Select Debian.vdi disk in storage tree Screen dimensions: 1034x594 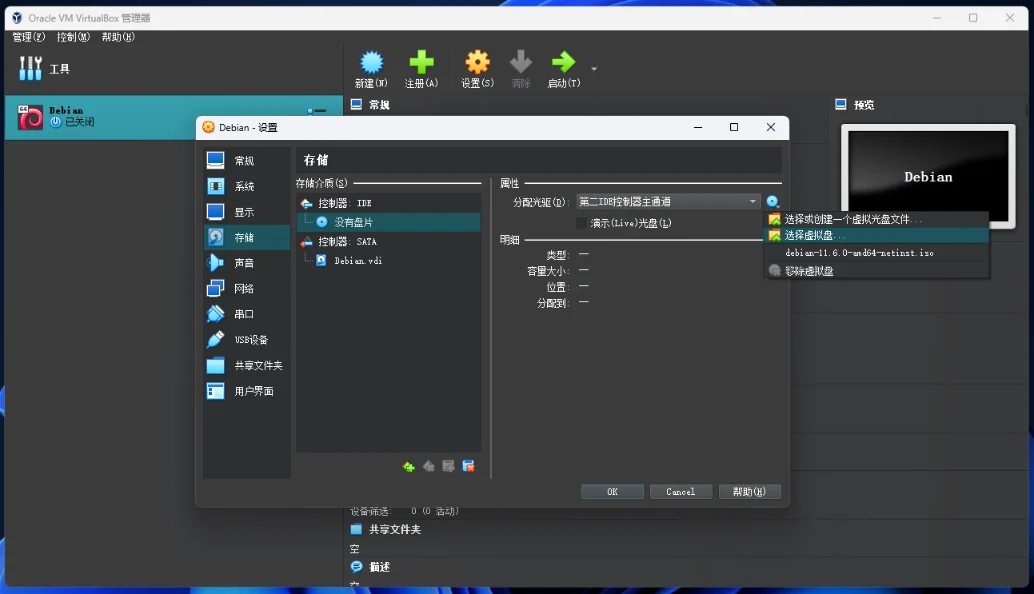388,260
